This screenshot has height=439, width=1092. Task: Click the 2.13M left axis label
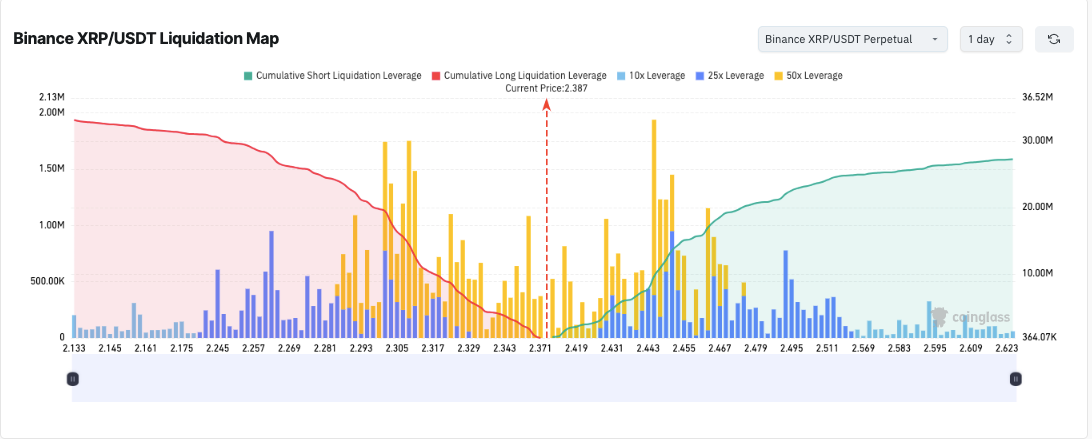point(52,97)
